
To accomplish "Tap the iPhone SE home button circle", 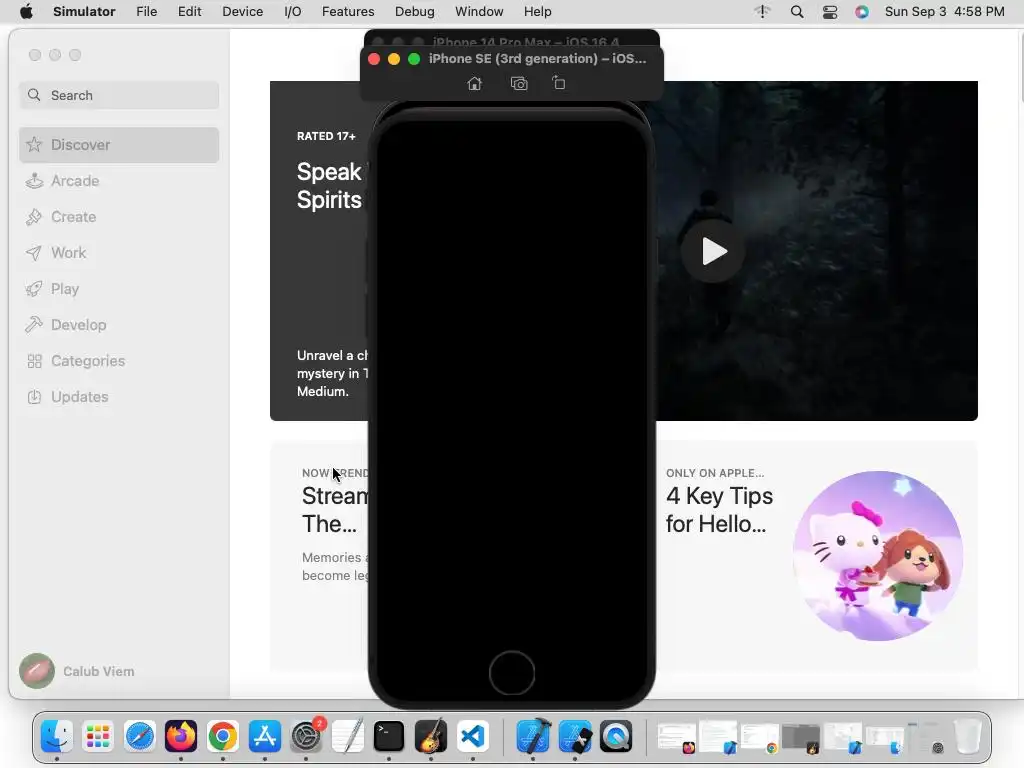I will (x=512, y=673).
